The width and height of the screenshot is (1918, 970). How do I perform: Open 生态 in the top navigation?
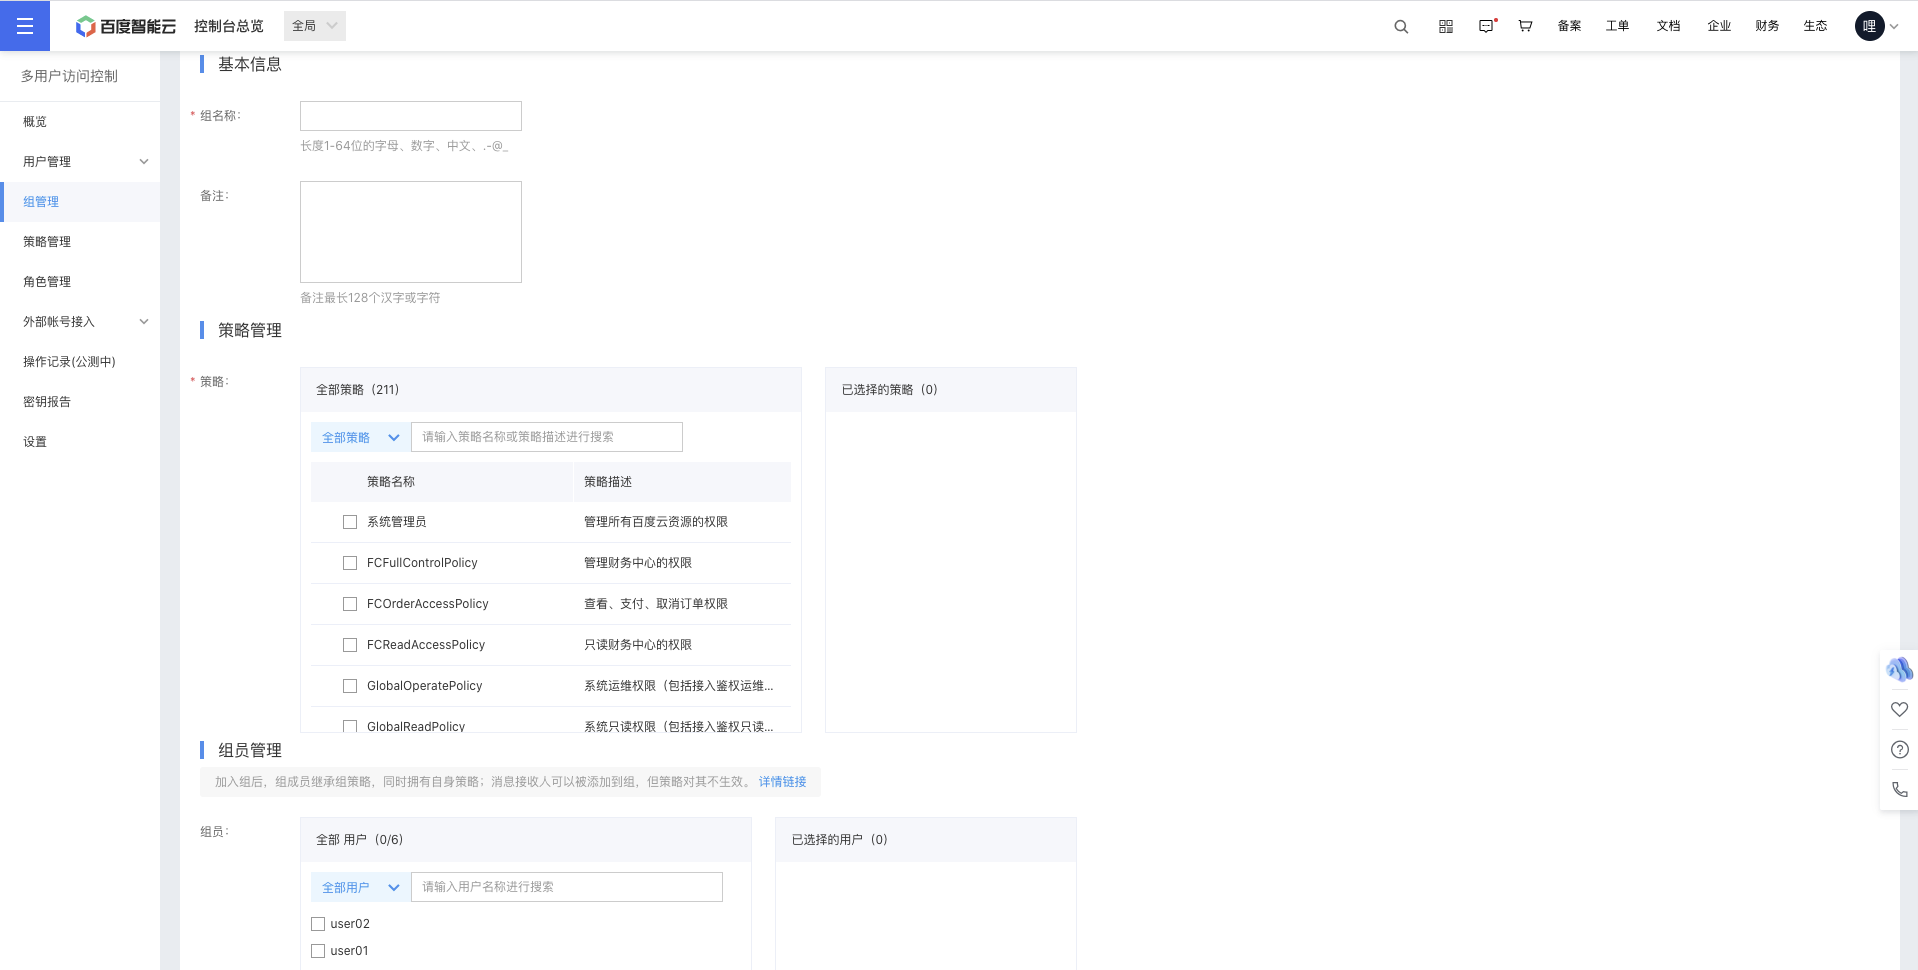click(x=1815, y=27)
